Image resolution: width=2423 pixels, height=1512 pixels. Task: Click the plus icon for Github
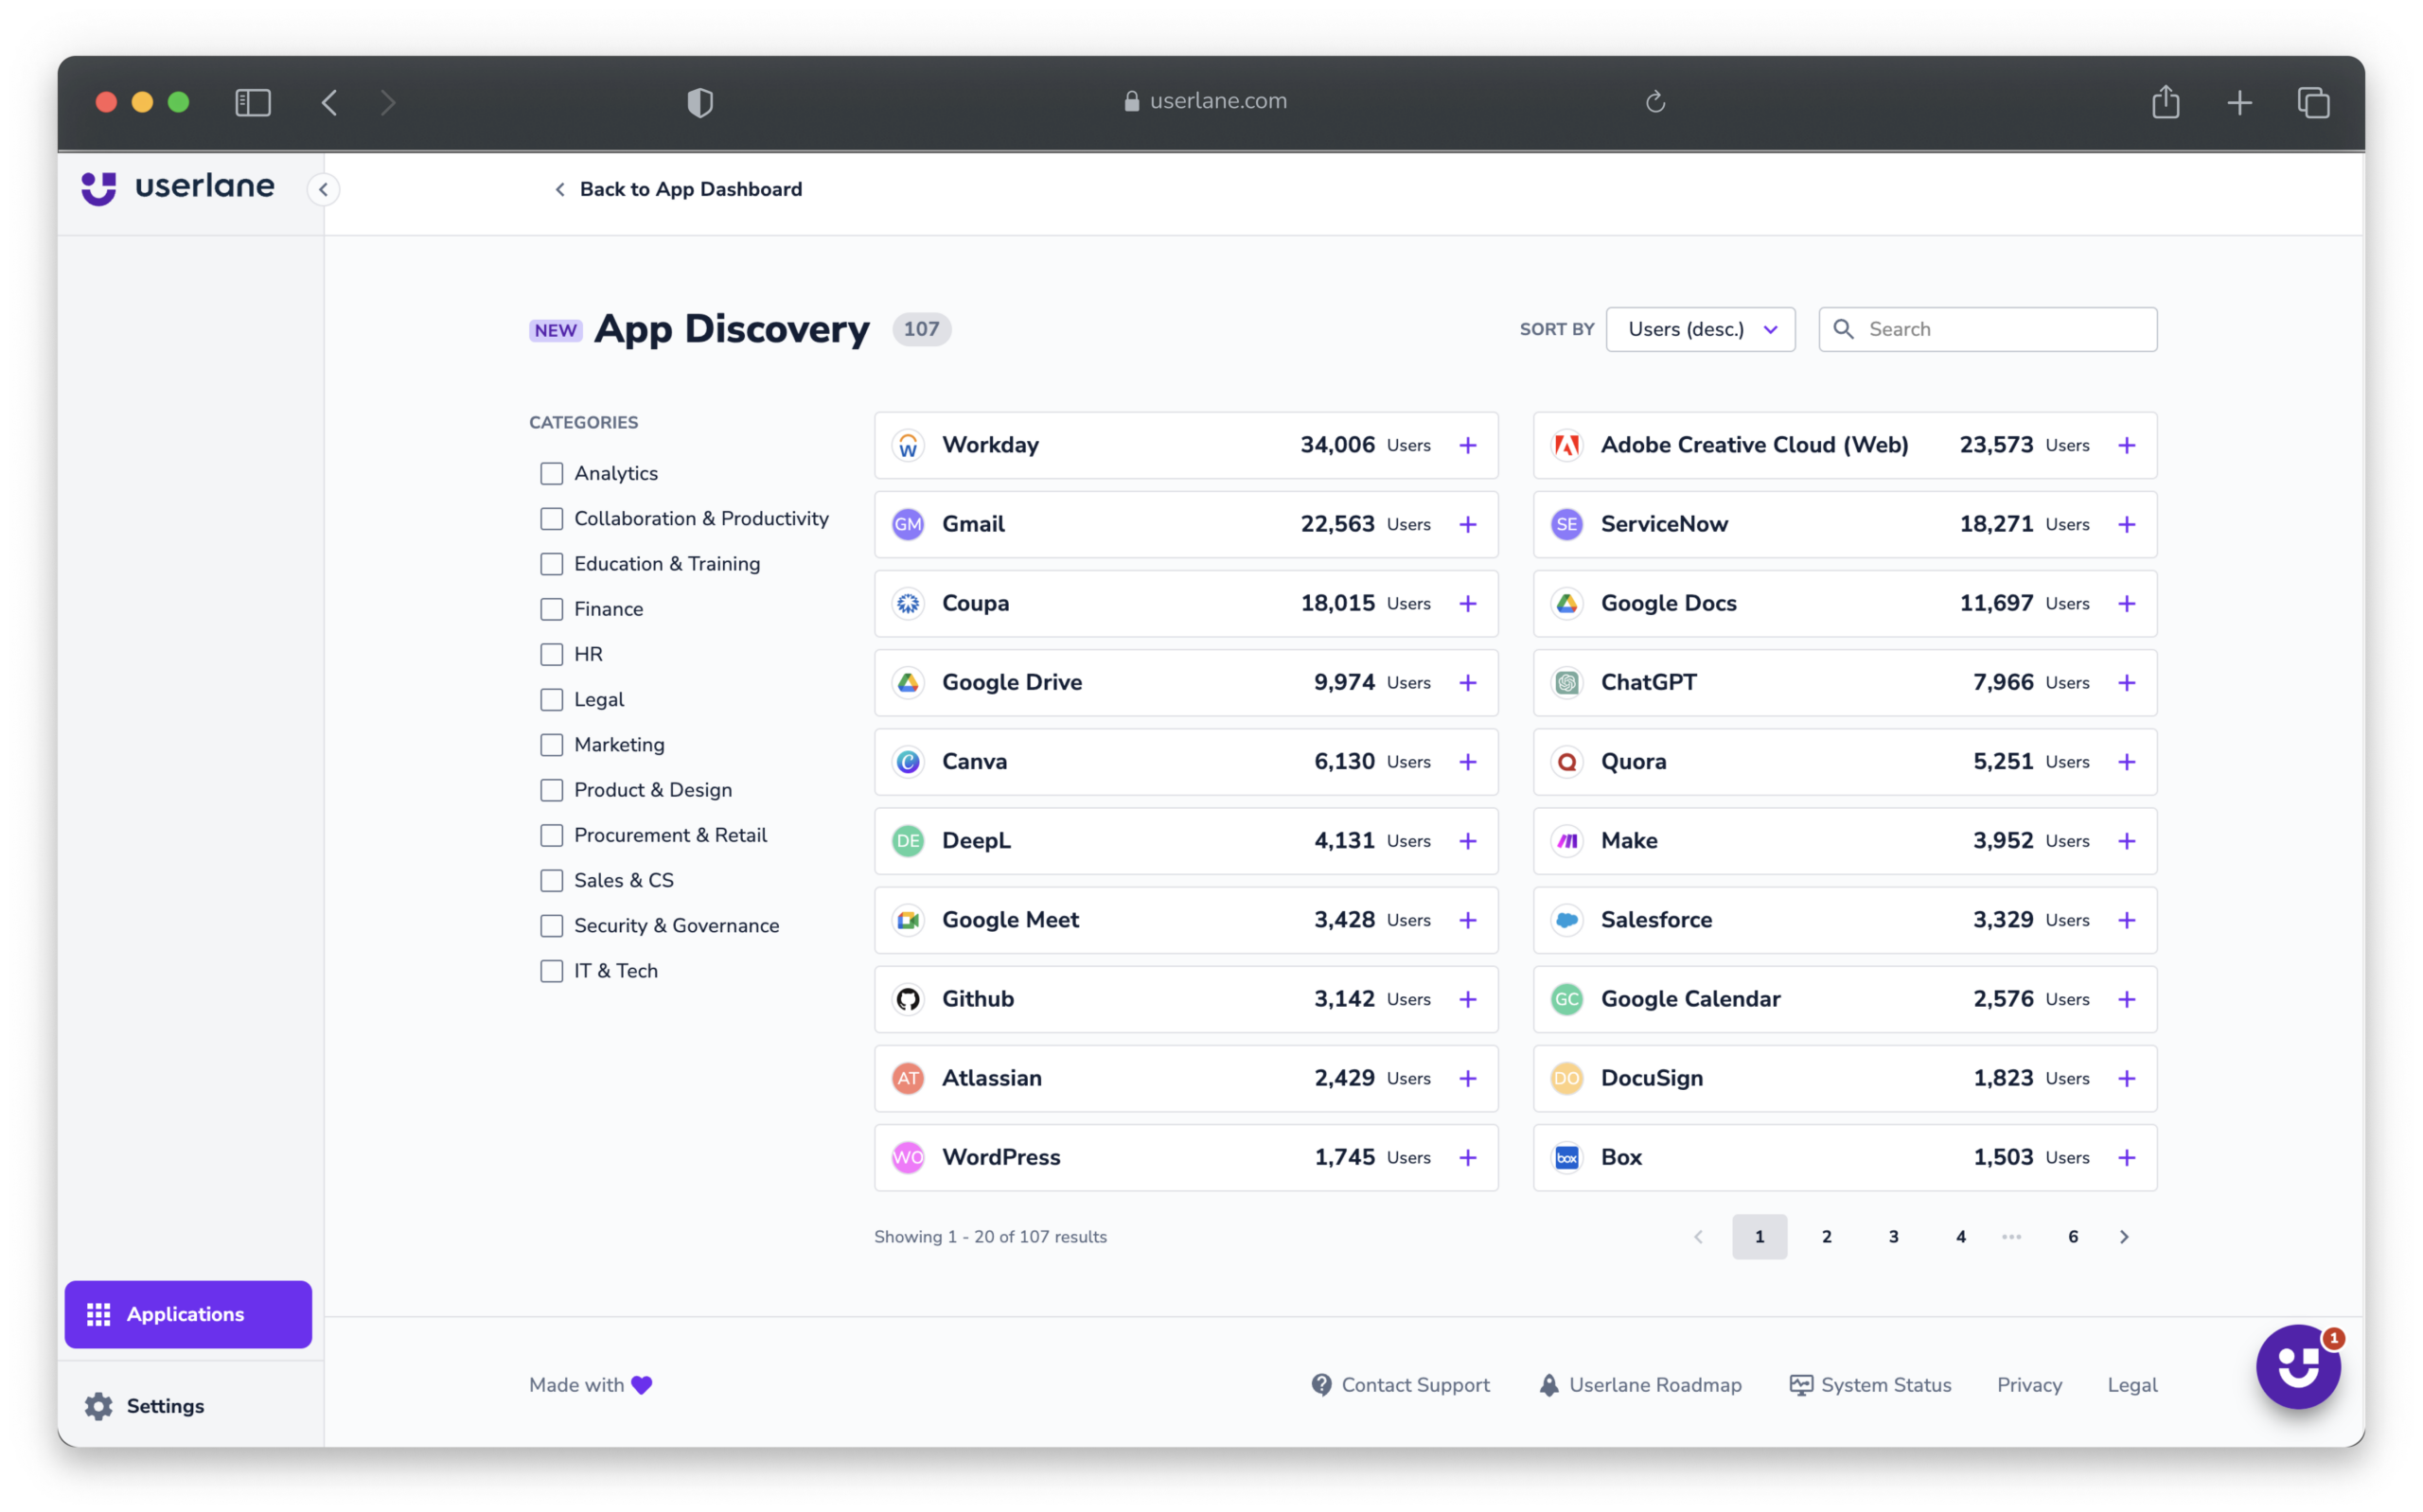pos(1467,998)
